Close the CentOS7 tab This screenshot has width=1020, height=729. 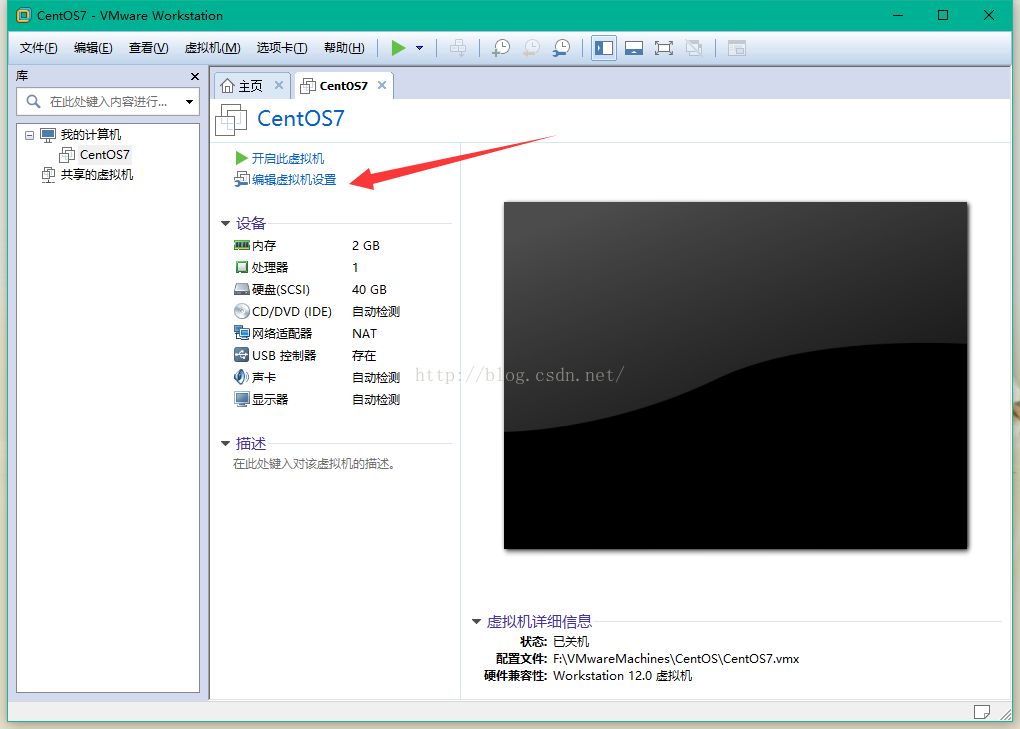click(382, 85)
